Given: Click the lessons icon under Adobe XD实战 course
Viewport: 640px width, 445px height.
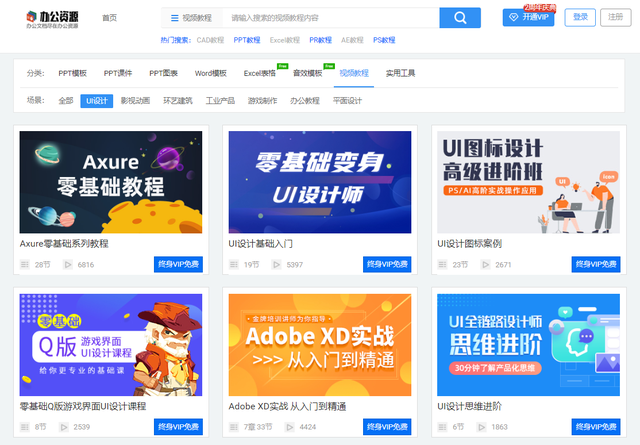Looking at the screenshot, I should click(x=234, y=426).
